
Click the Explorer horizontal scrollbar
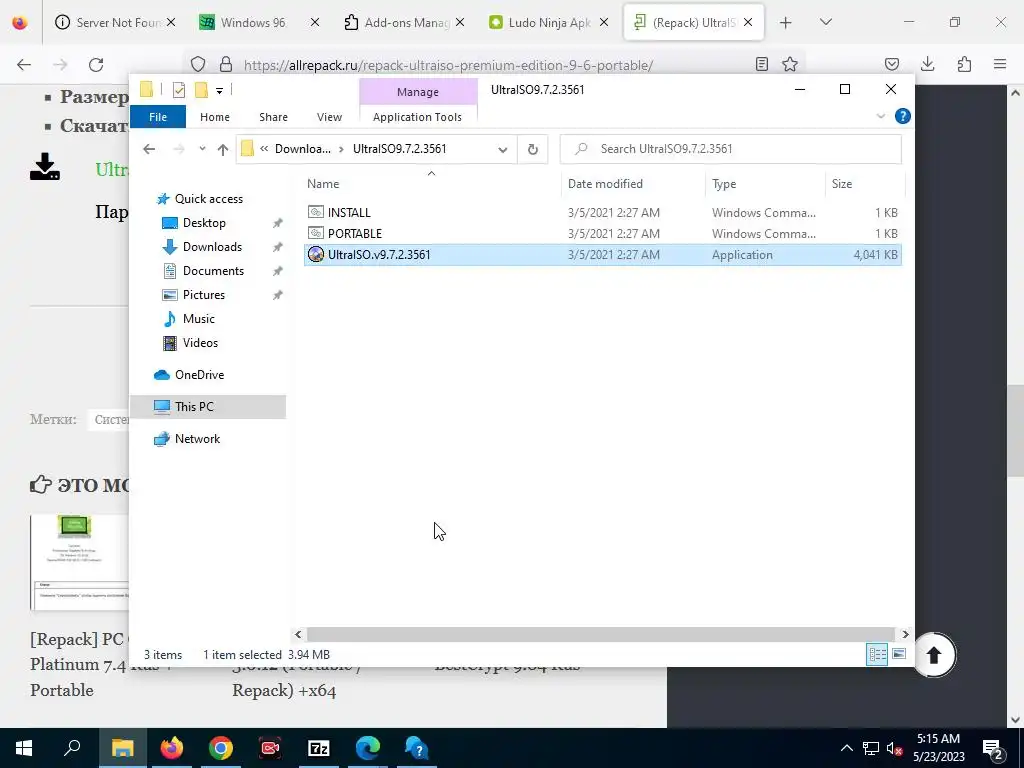600,634
